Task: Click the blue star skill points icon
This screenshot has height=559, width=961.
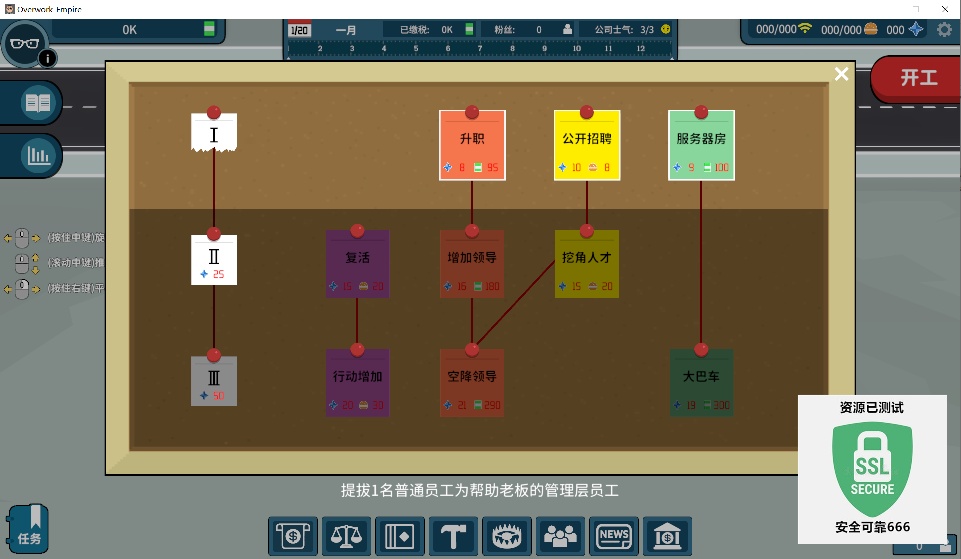Action: [916, 29]
